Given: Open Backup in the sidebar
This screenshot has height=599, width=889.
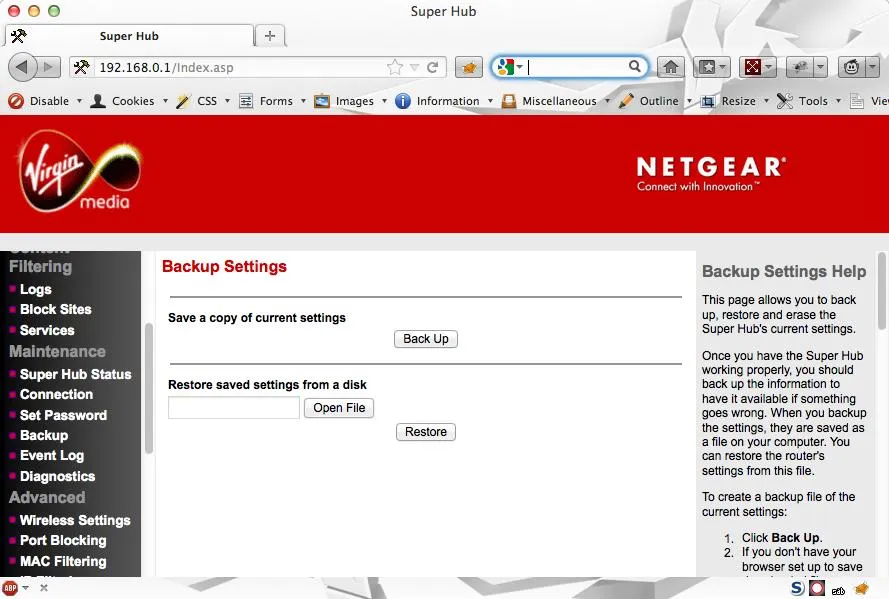Looking at the screenshot, I should [x=44, y=436].
